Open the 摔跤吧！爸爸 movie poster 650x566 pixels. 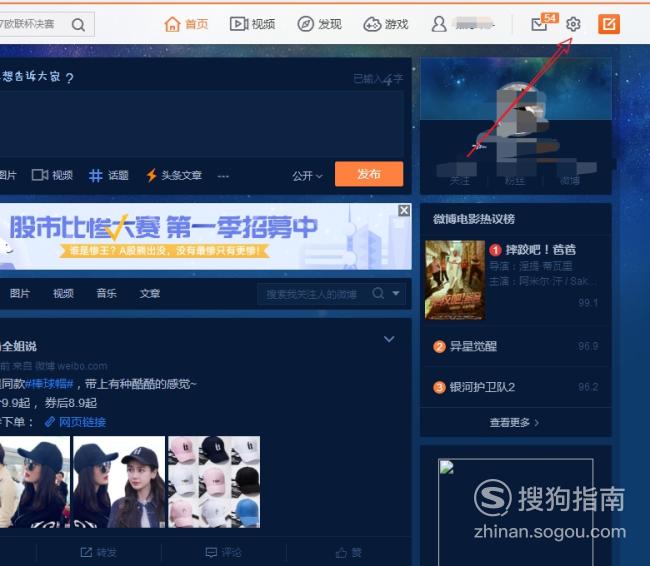pyautogui.click(x=455, y=280)
